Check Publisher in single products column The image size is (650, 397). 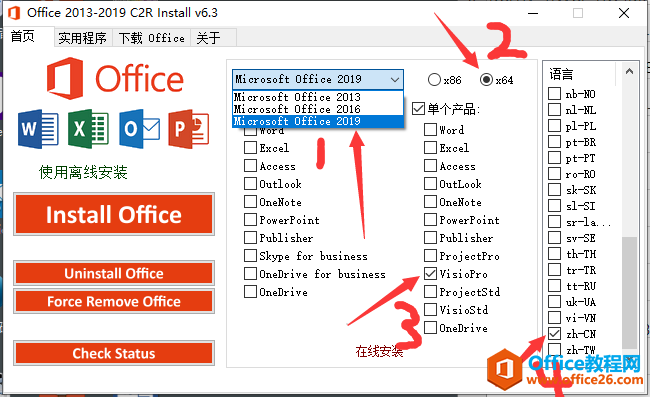pyautogui.click(x=430, y=238)
